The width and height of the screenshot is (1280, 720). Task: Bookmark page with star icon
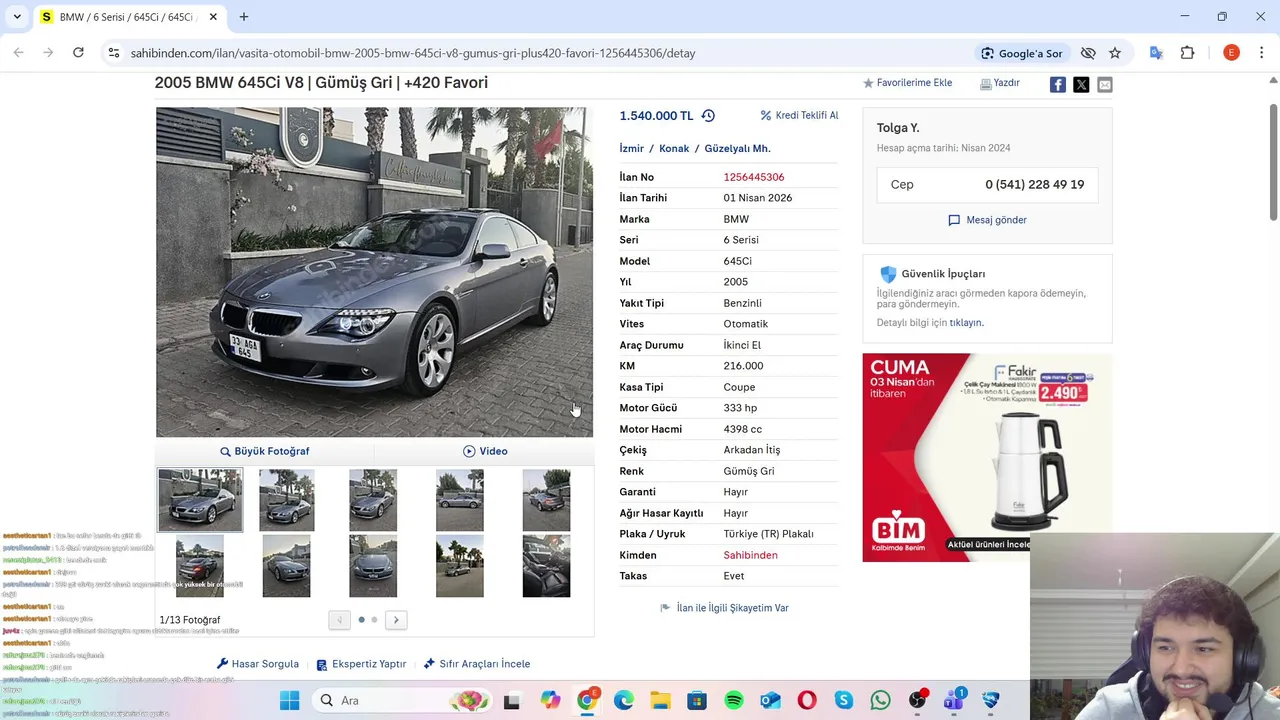1115,53
